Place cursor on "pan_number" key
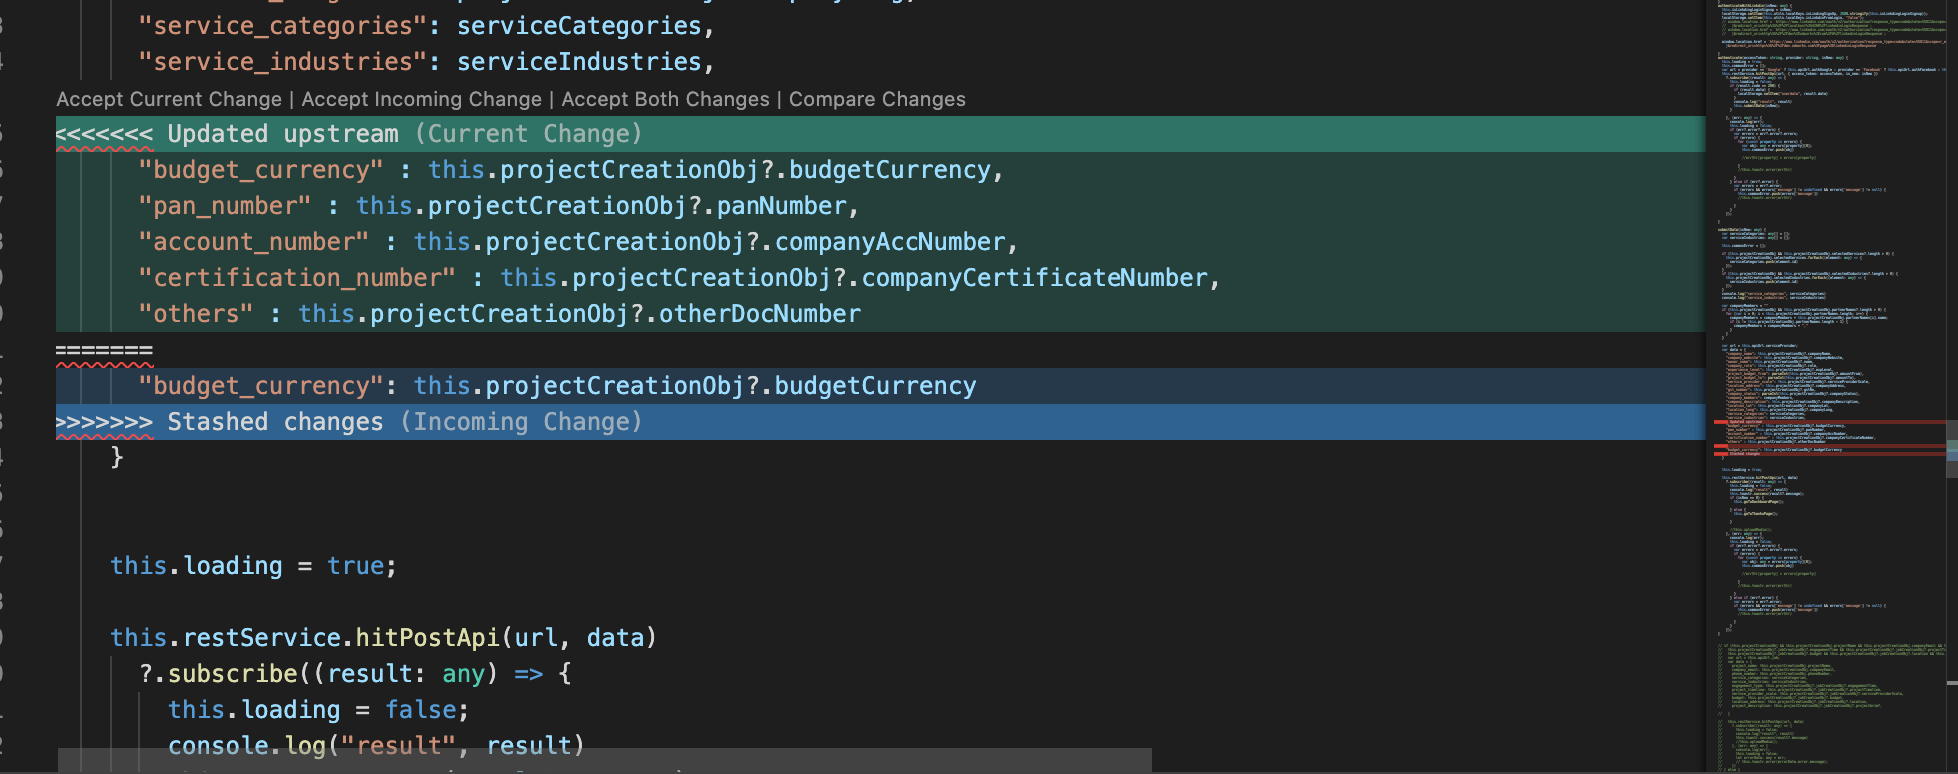 click(225, 206)
